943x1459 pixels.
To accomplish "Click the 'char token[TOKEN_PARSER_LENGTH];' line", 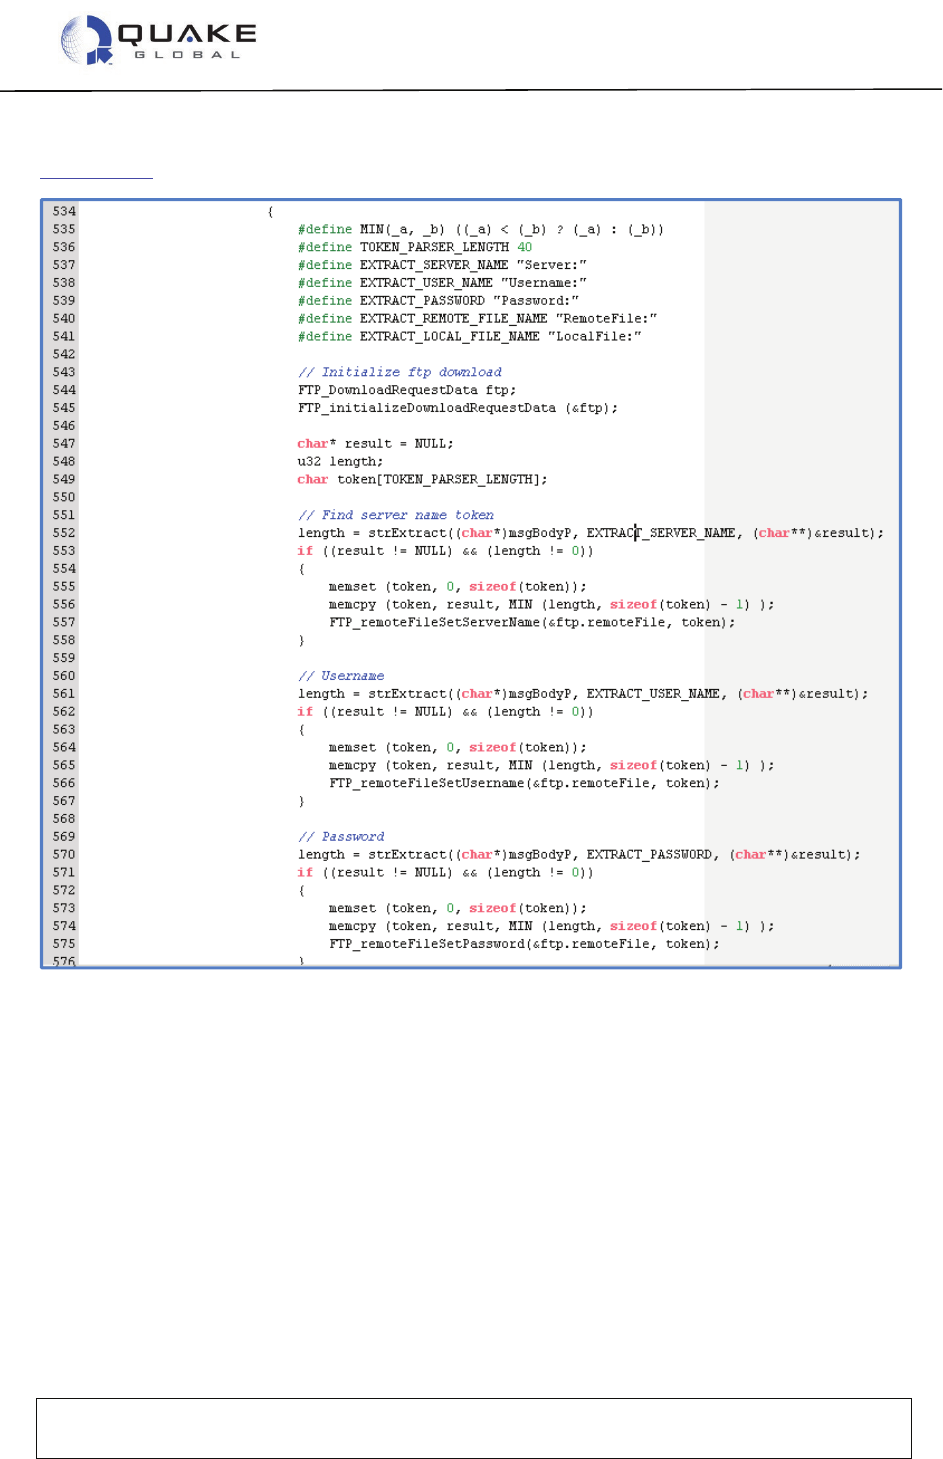I will tap(422, 480).
